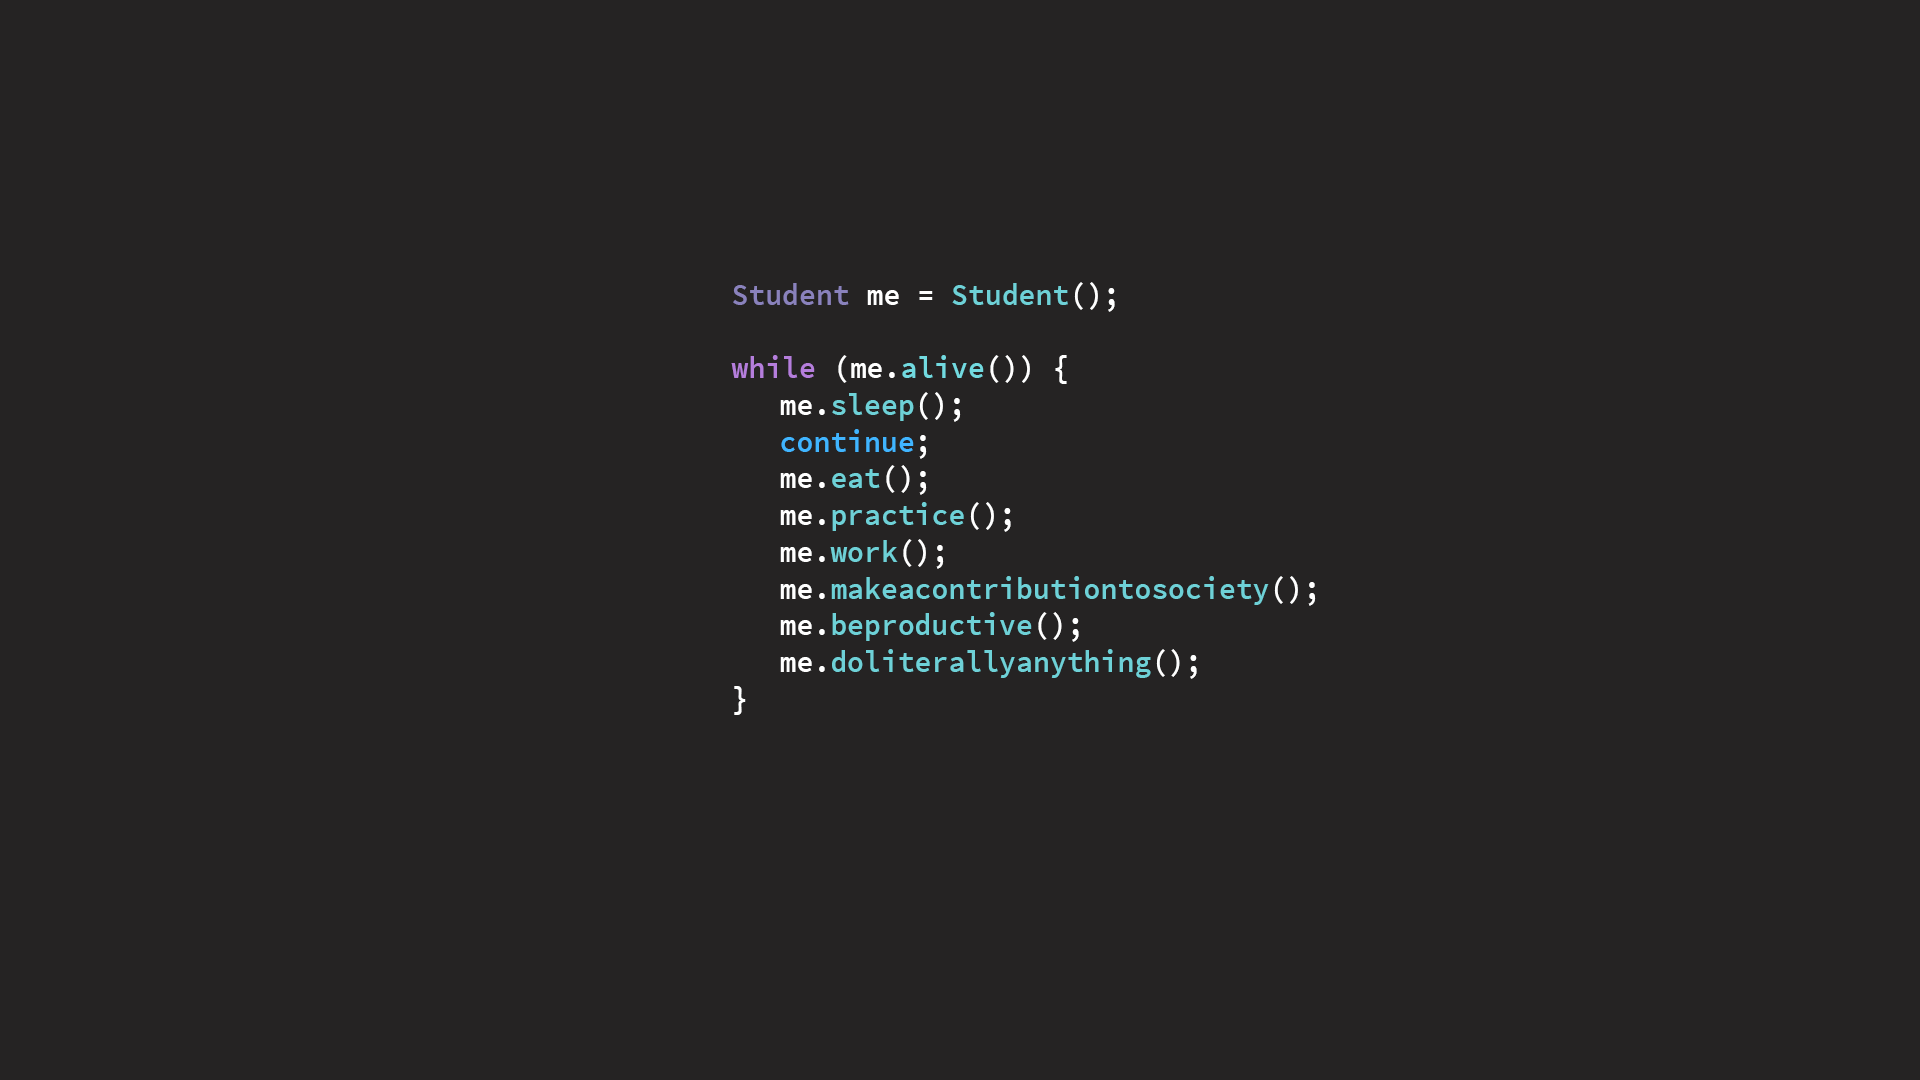
Task: Click the closing brace `}` symbol
Action: pyautogui.click(x=737, y=699)
